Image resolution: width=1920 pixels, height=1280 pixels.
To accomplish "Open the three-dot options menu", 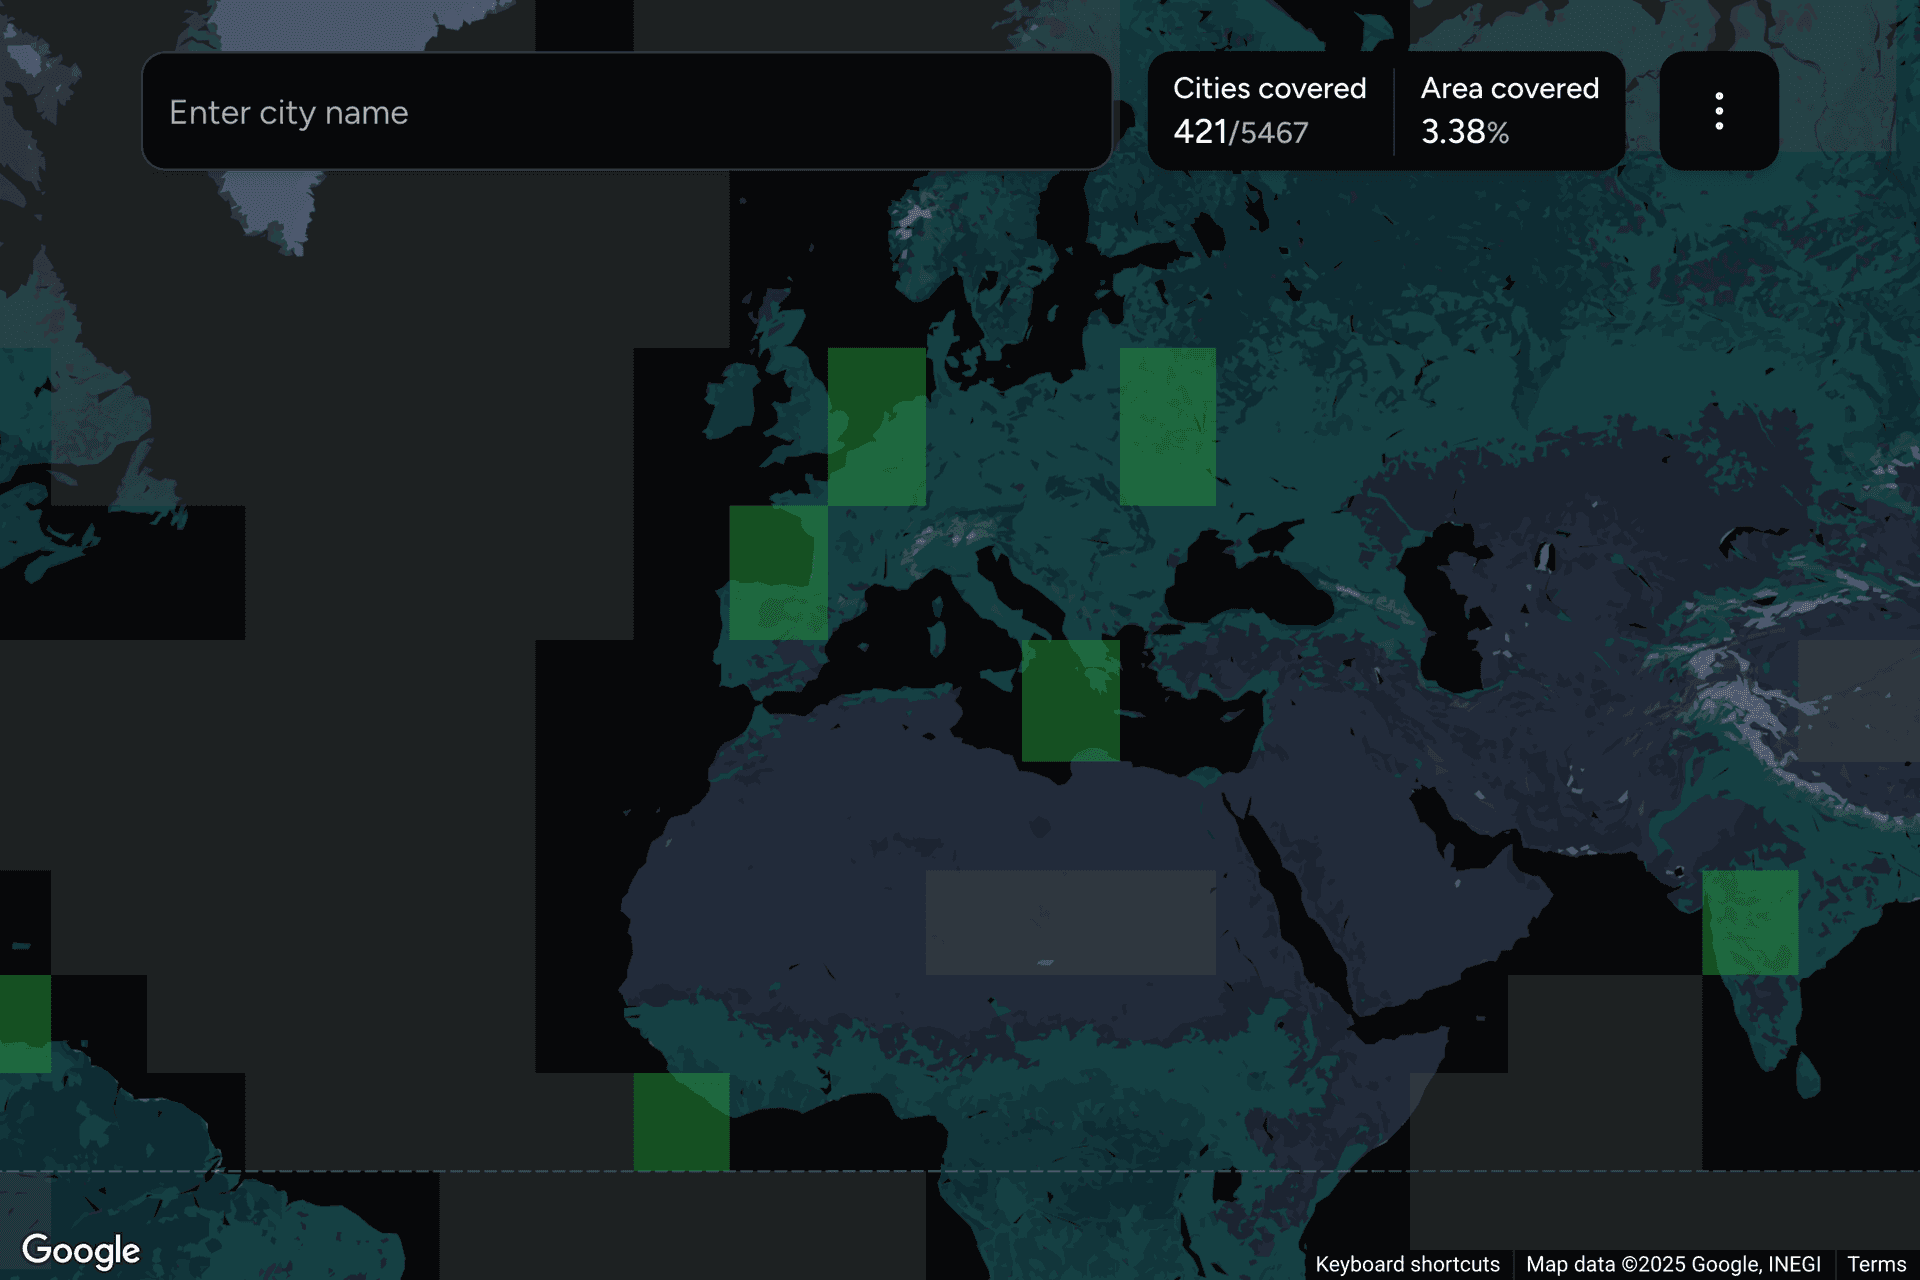I will click(x=1718, y=111).
